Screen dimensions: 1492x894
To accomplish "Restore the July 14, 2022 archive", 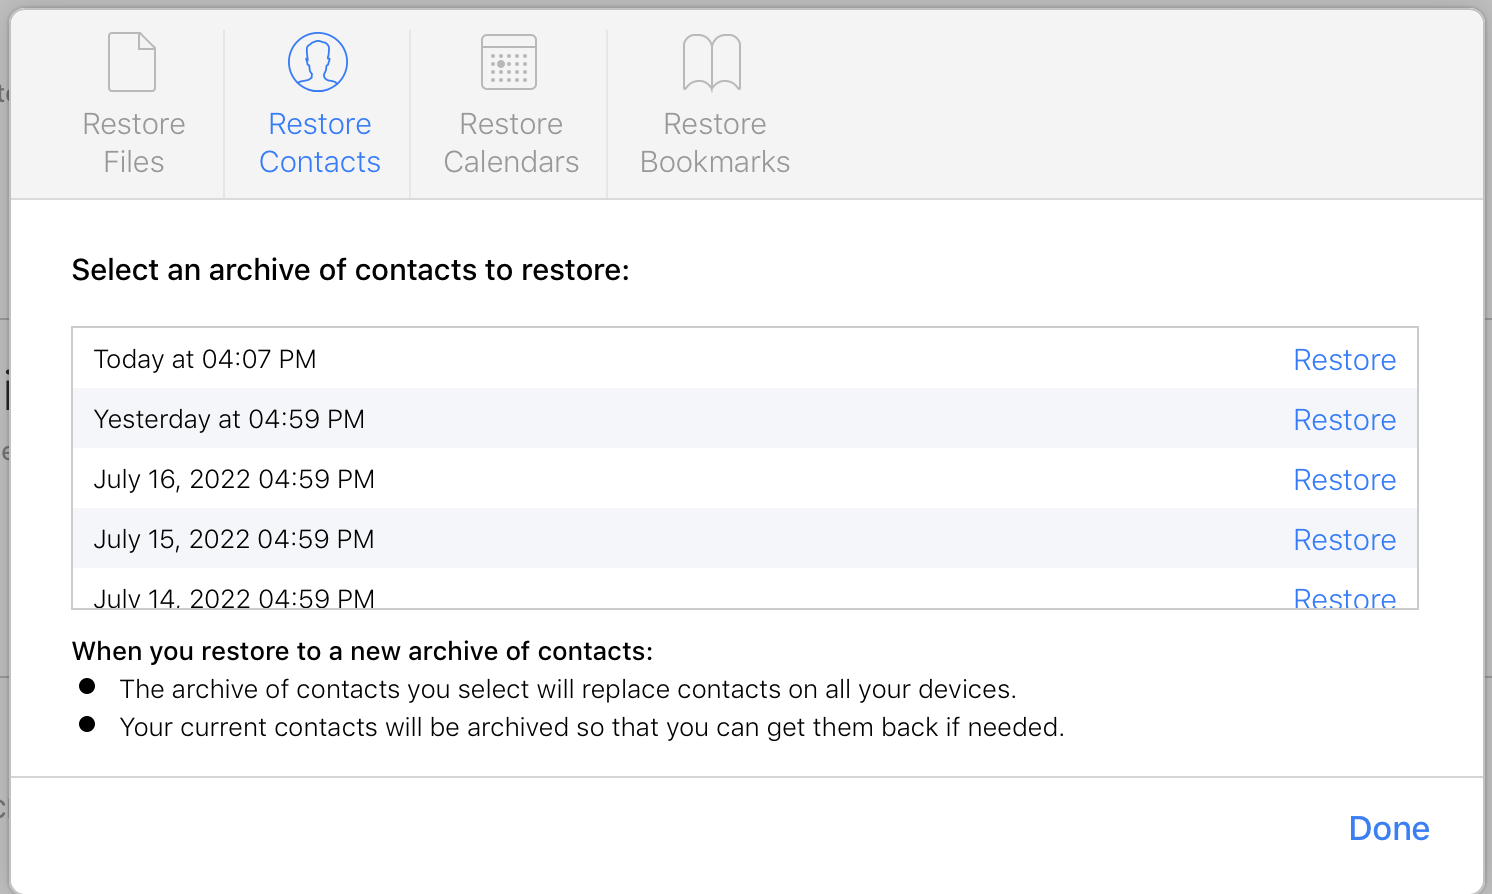I will (1344, 598).
